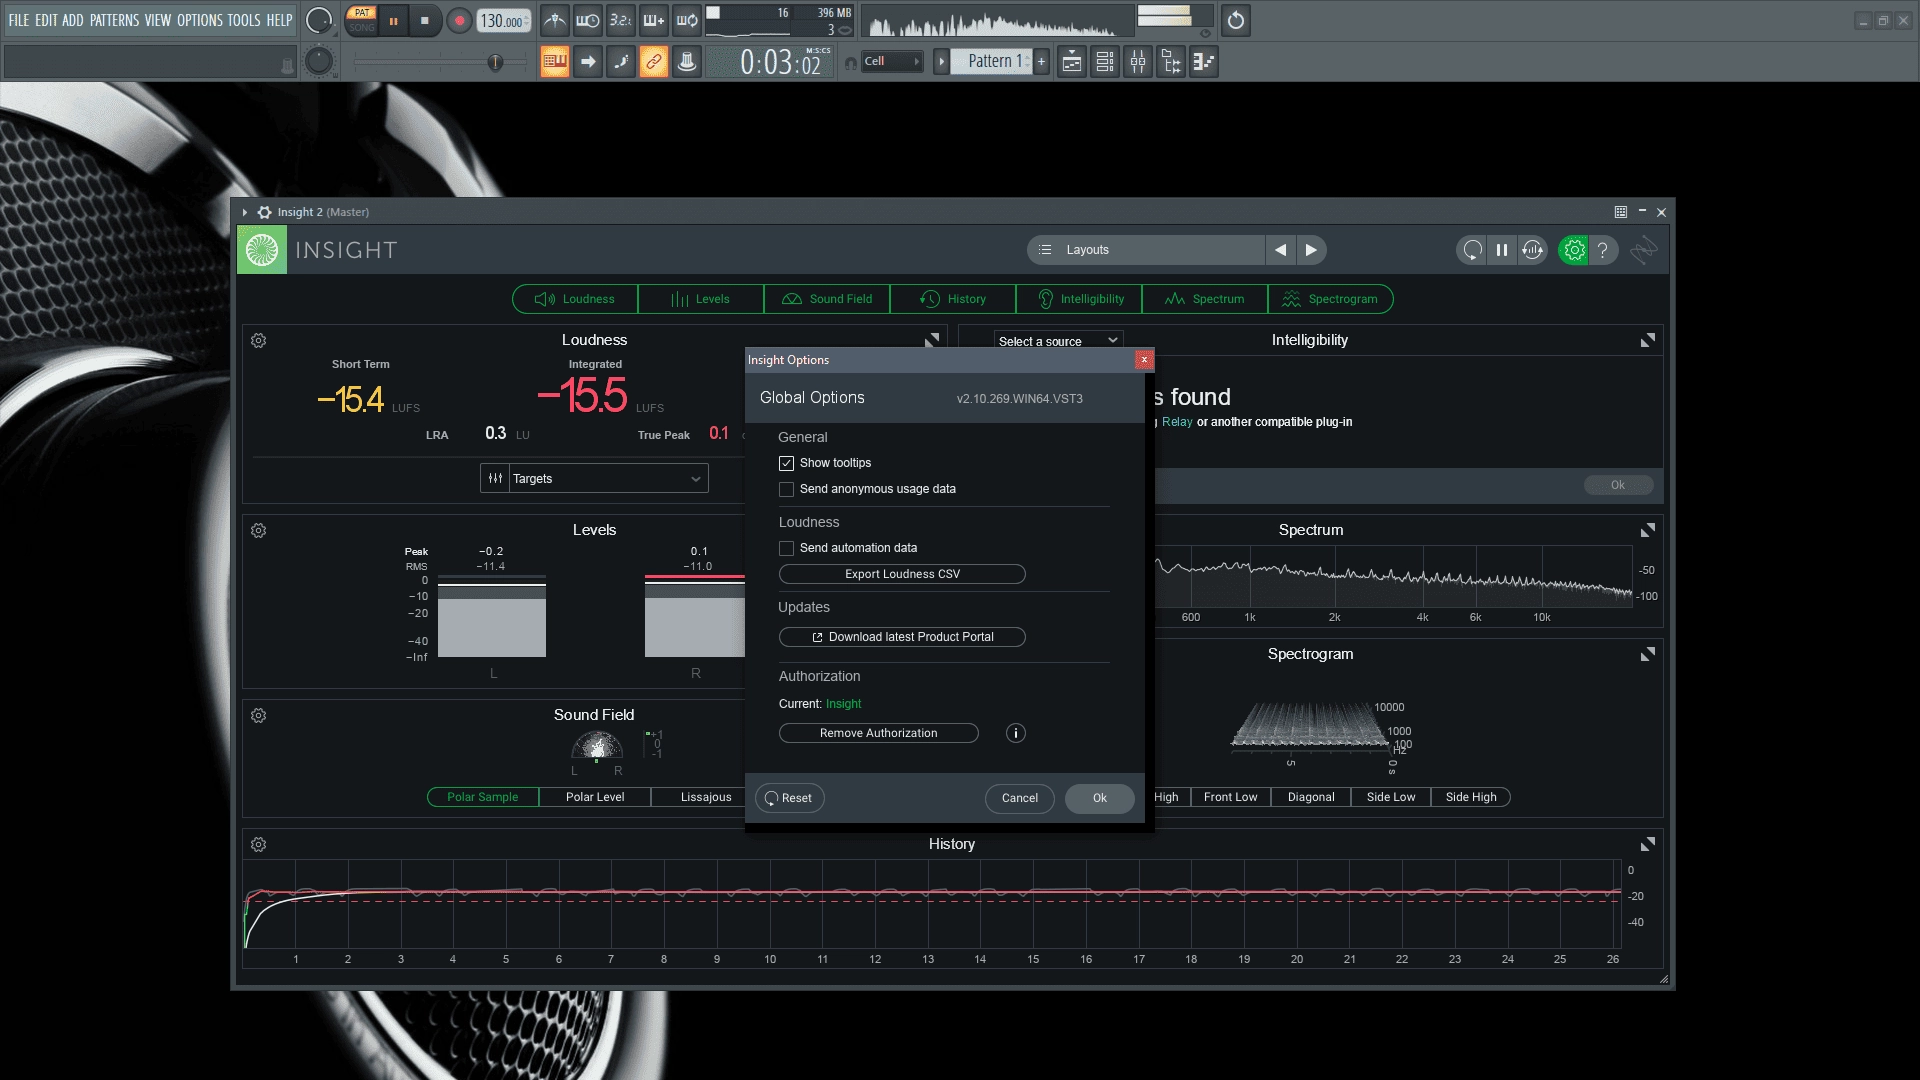Stop playback in FL Studio transport
This screenshot has height=1080, width=1920.
point(425,20)
